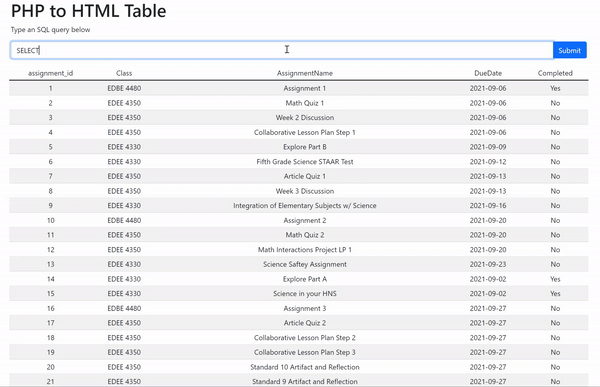Screen dimensions: 600x387
Task: Click the DueDate column header
Action: pos(488,73)
